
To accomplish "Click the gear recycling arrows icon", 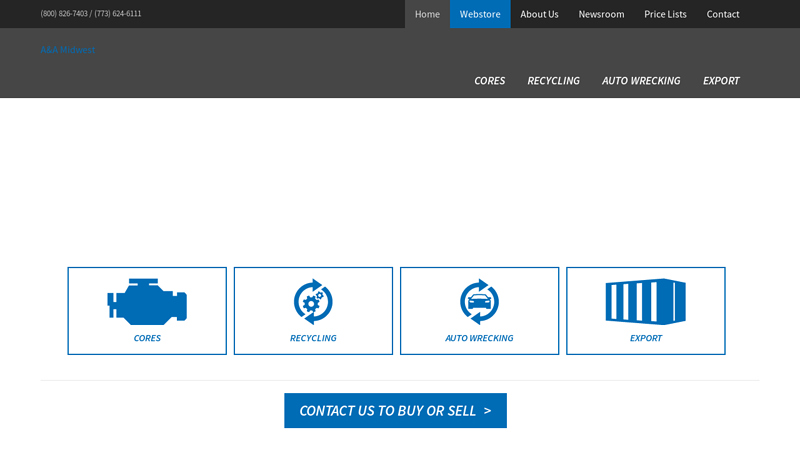I will coord(313,302).
